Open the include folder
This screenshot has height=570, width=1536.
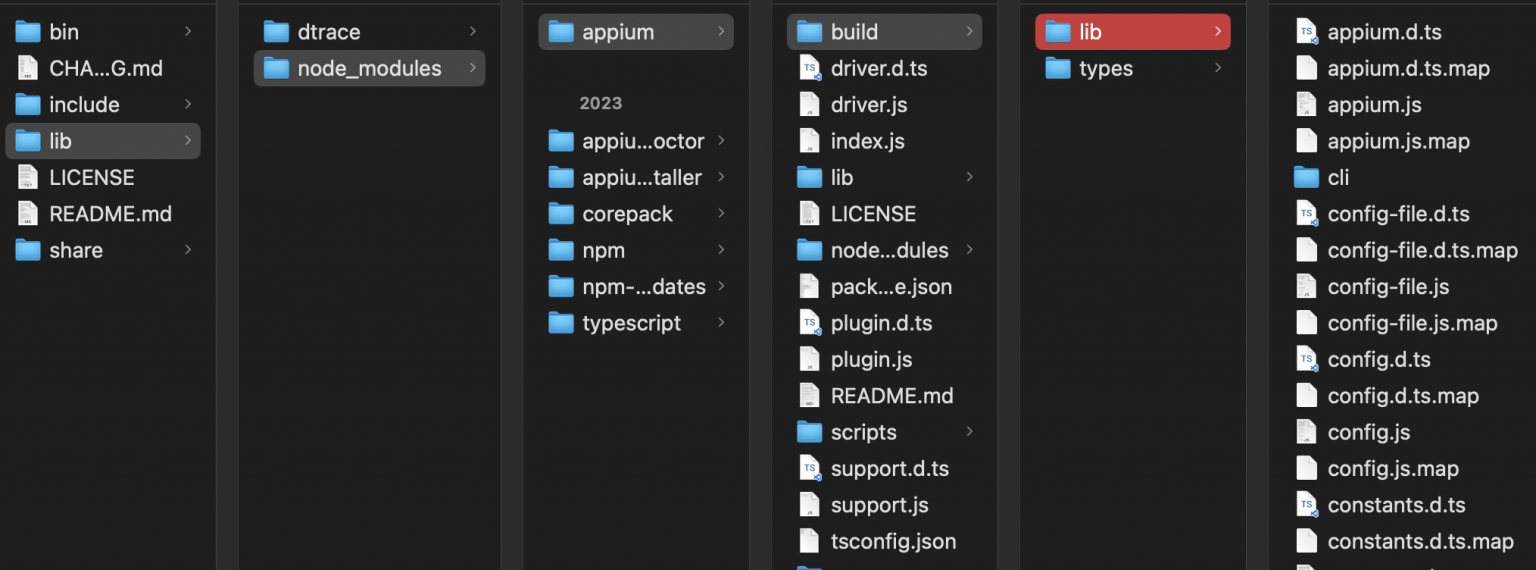[84, 105]
